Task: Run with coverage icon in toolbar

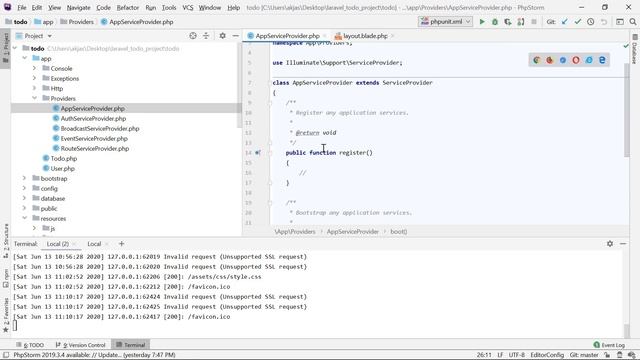Action: click(x=508, y=22)
